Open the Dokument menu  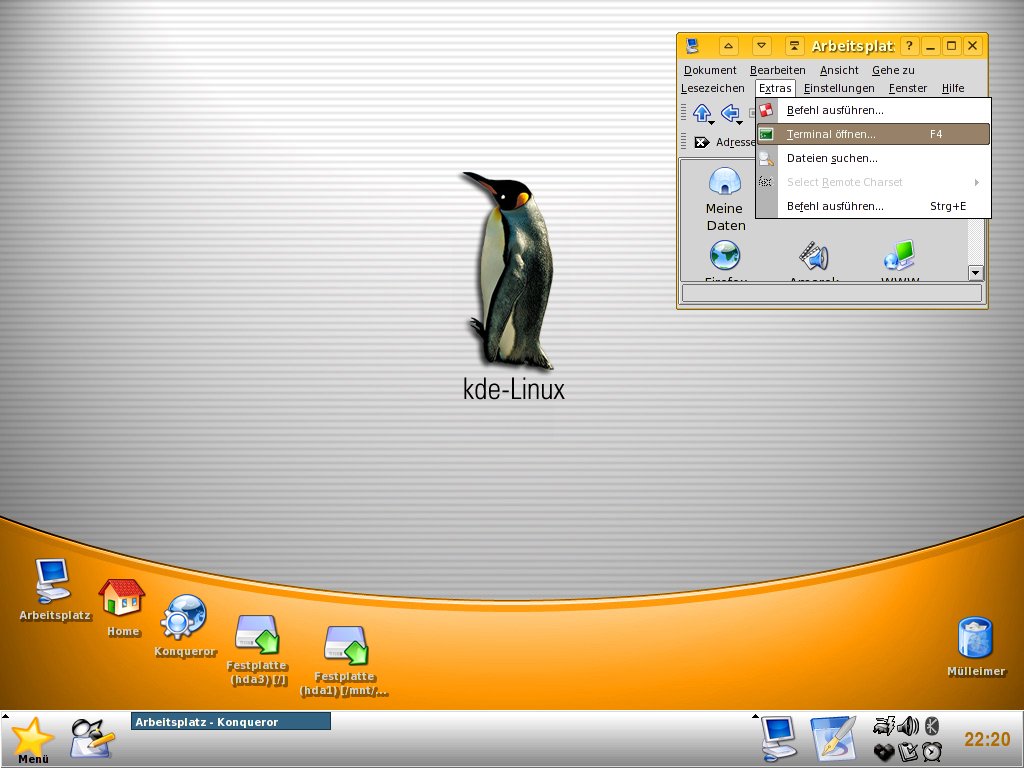[x=710, y=70]
